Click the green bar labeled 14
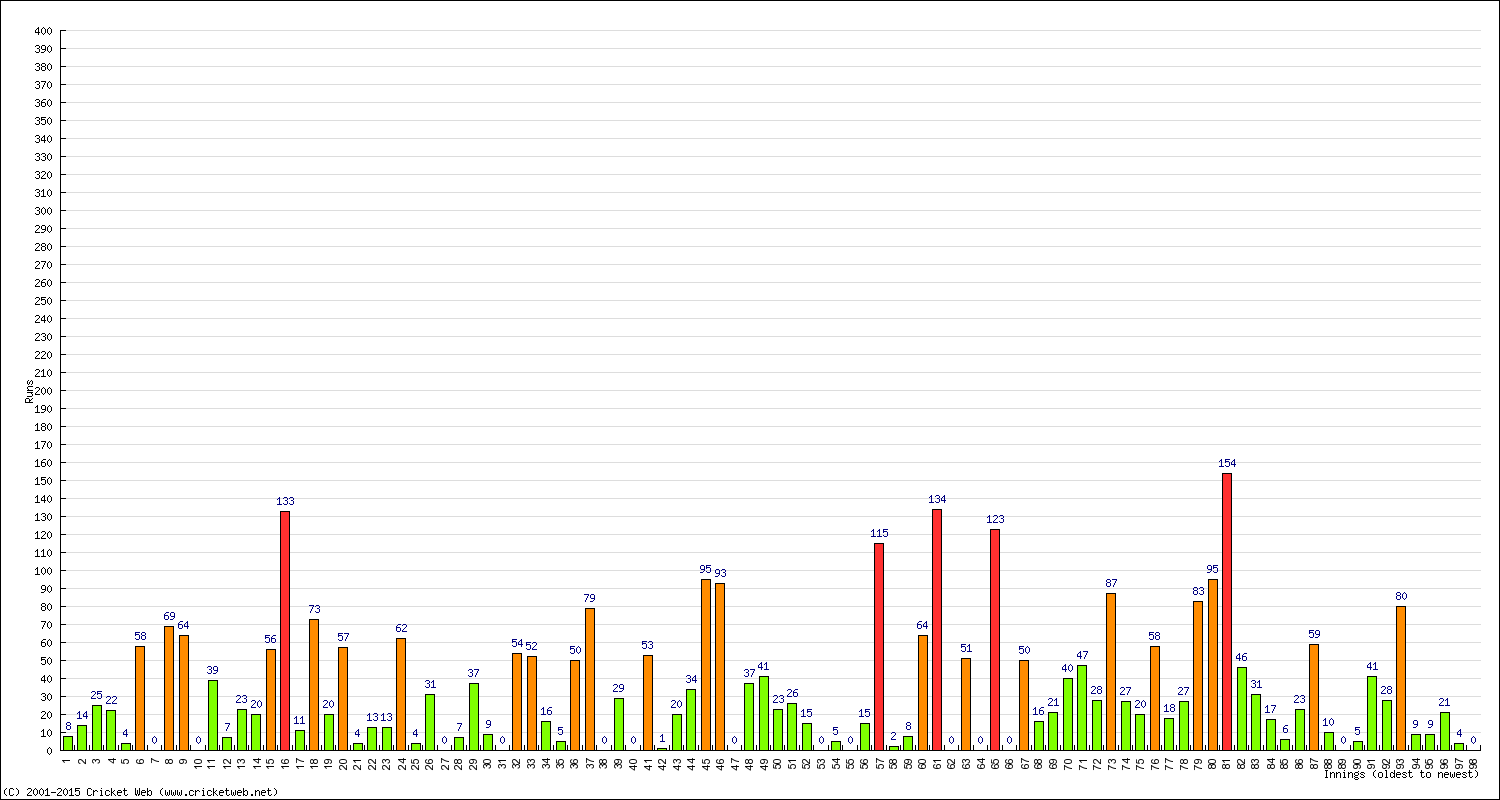Image resolution: width=1500 pixels, height=800 pixels. pos(82,738)
